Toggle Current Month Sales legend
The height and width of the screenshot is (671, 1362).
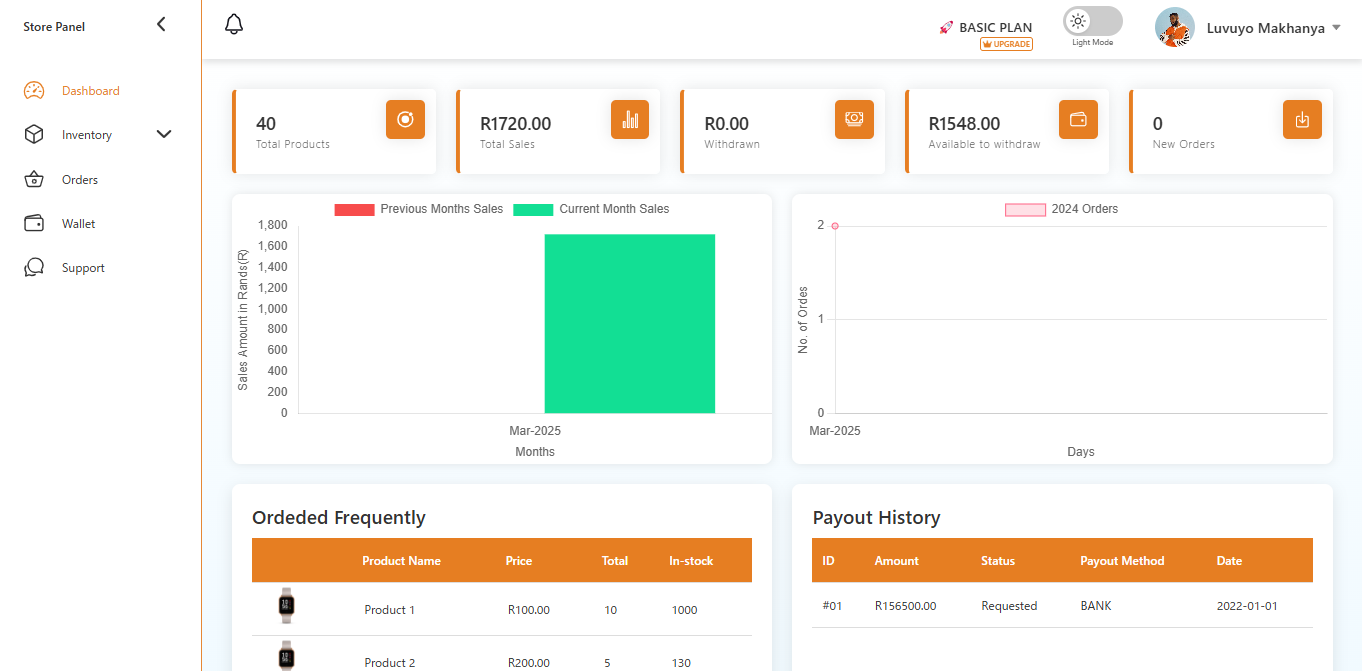point(591,209)
